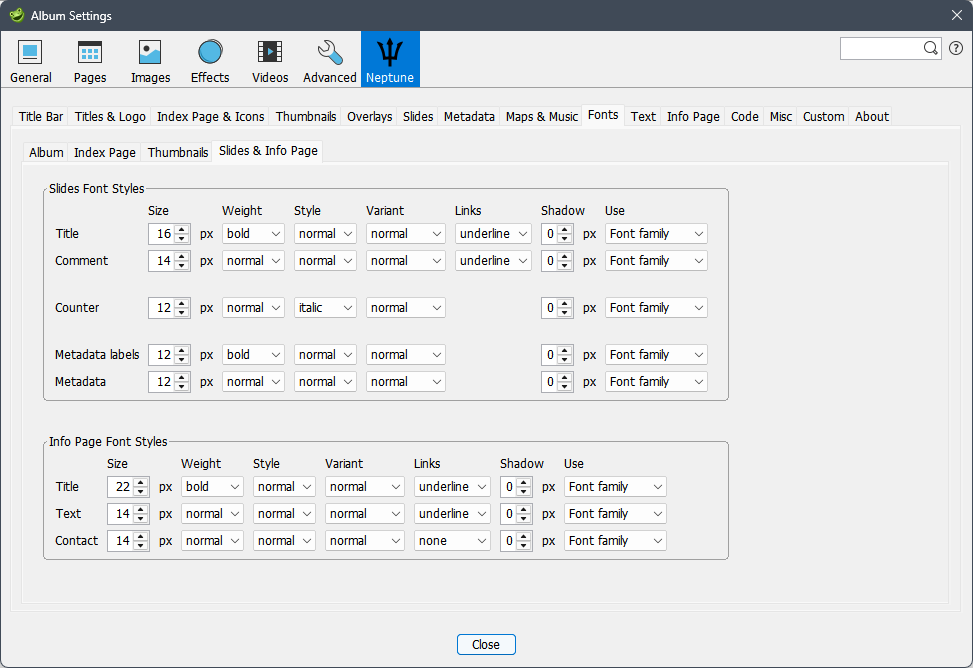Open the Effects settings section
The image size is (973, 668).
click(210, 61)
